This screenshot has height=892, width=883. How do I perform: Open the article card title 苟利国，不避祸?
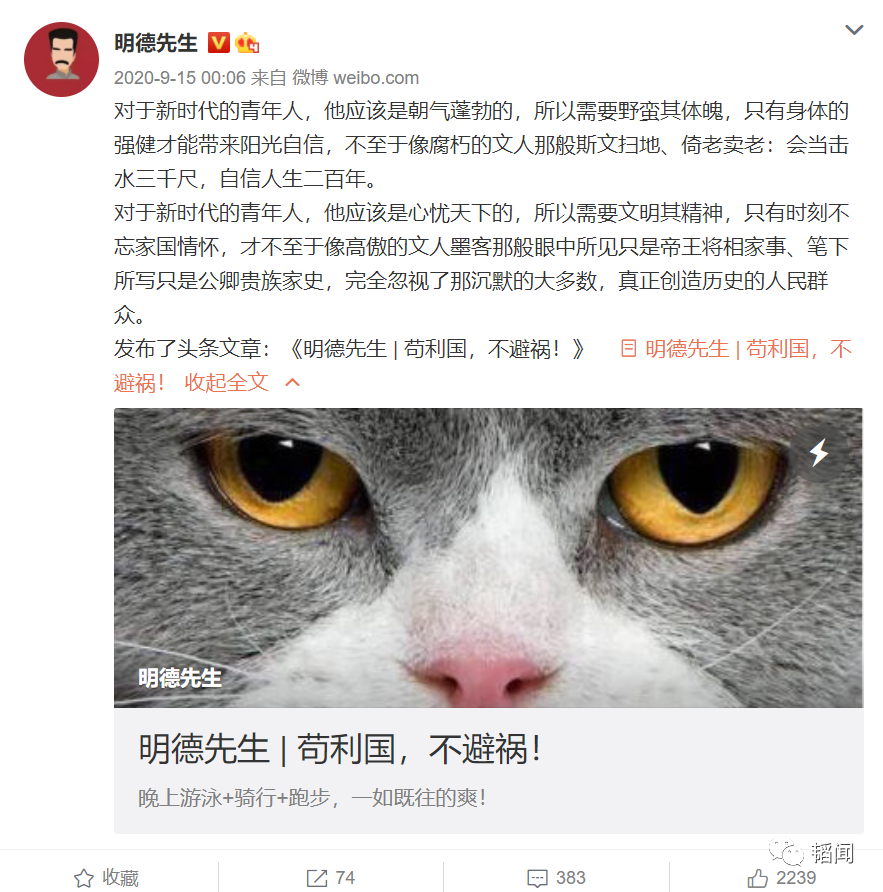pos(340,749)
